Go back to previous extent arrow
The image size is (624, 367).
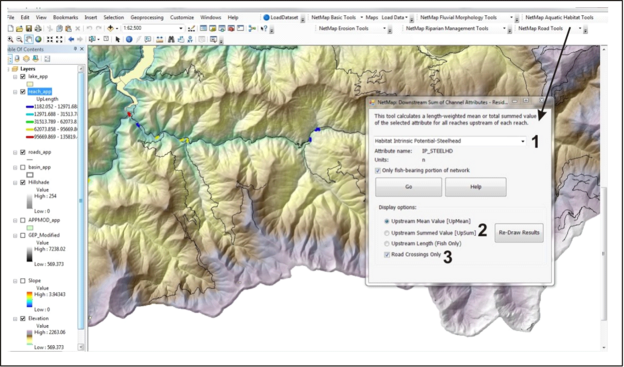click(71, 39)
